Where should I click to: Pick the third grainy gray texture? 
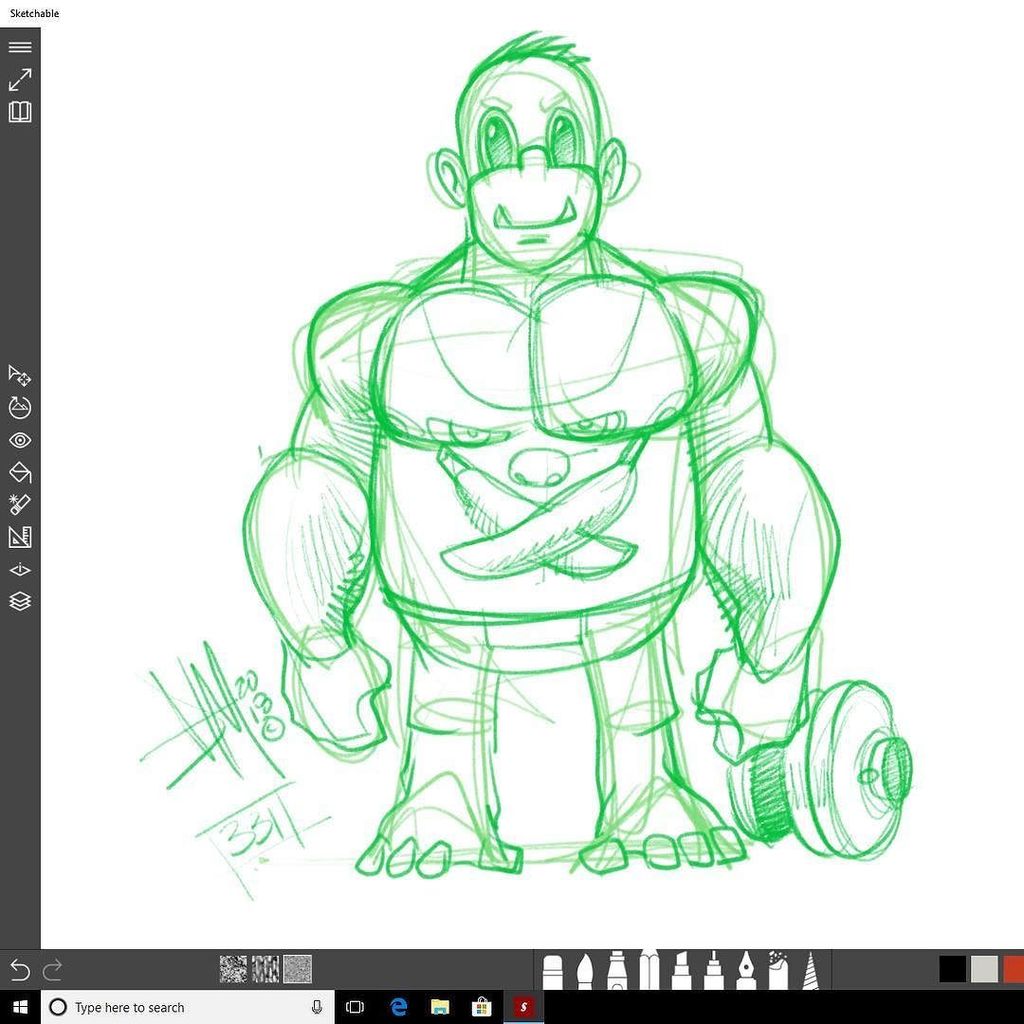click(297, 969)
